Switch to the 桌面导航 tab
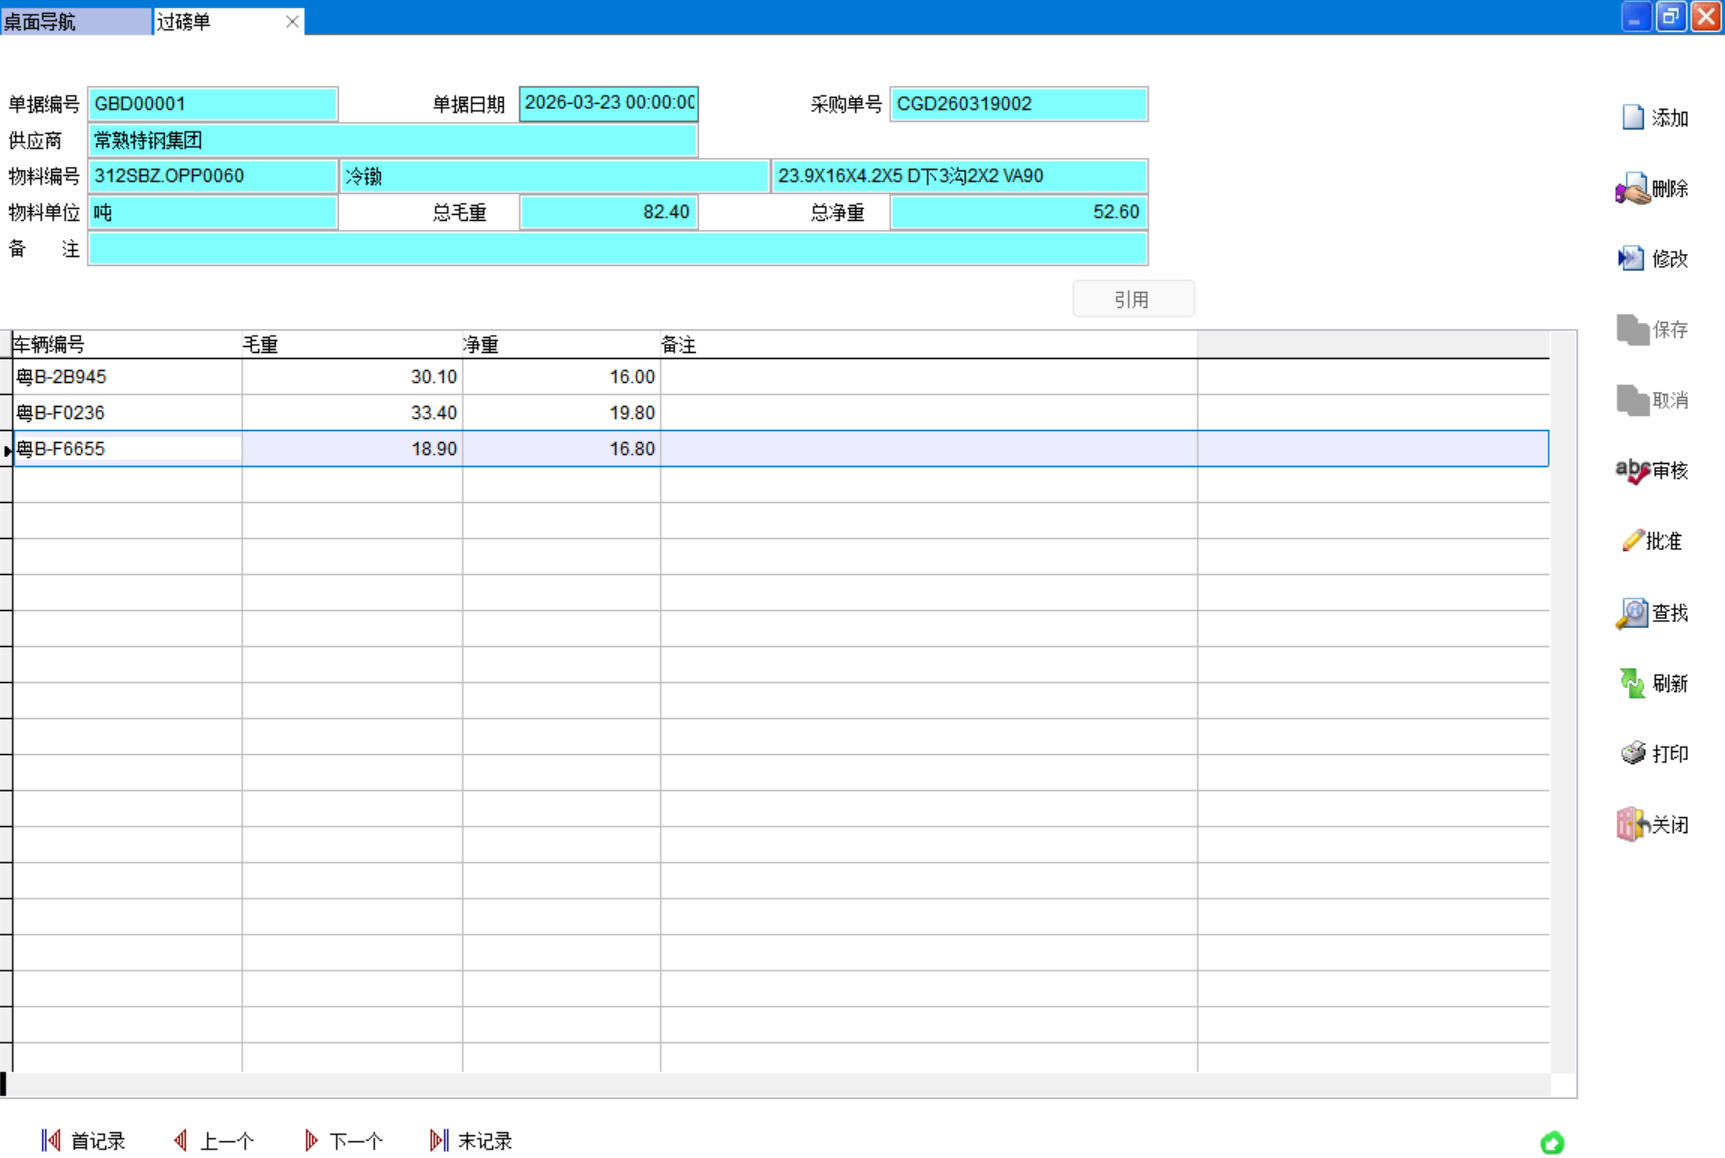Image resolution: width=1725 pixels, height=1158 pixels. pos(75,21)
